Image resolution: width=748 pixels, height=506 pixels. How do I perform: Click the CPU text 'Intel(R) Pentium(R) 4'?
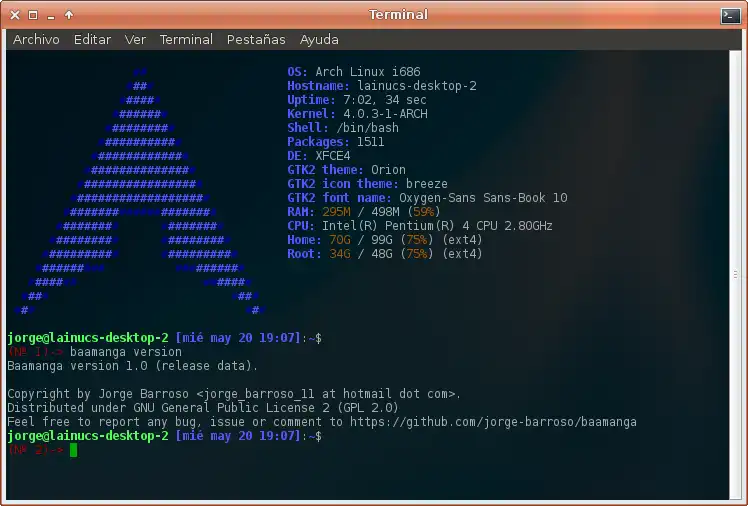[395, 226]
